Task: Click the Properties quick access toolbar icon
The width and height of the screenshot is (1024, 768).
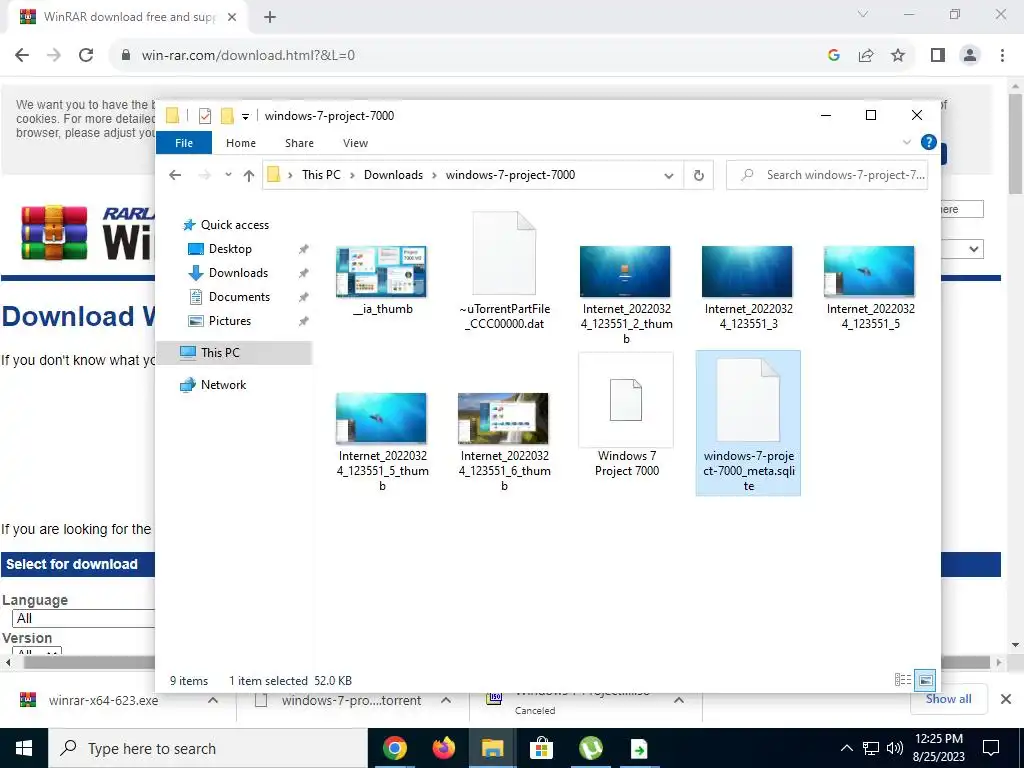Action: (205, 116)
